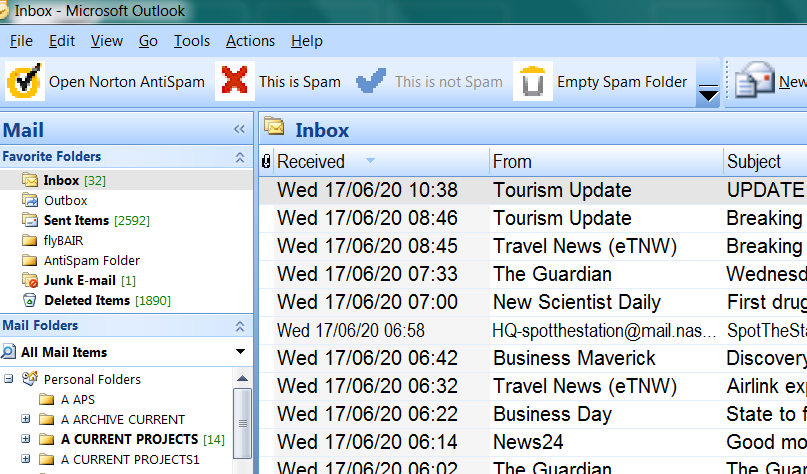Screen dimensions: 807x474
Task: Open the Travel News (eTNW) email from 06:32
Action: (533, 386)
